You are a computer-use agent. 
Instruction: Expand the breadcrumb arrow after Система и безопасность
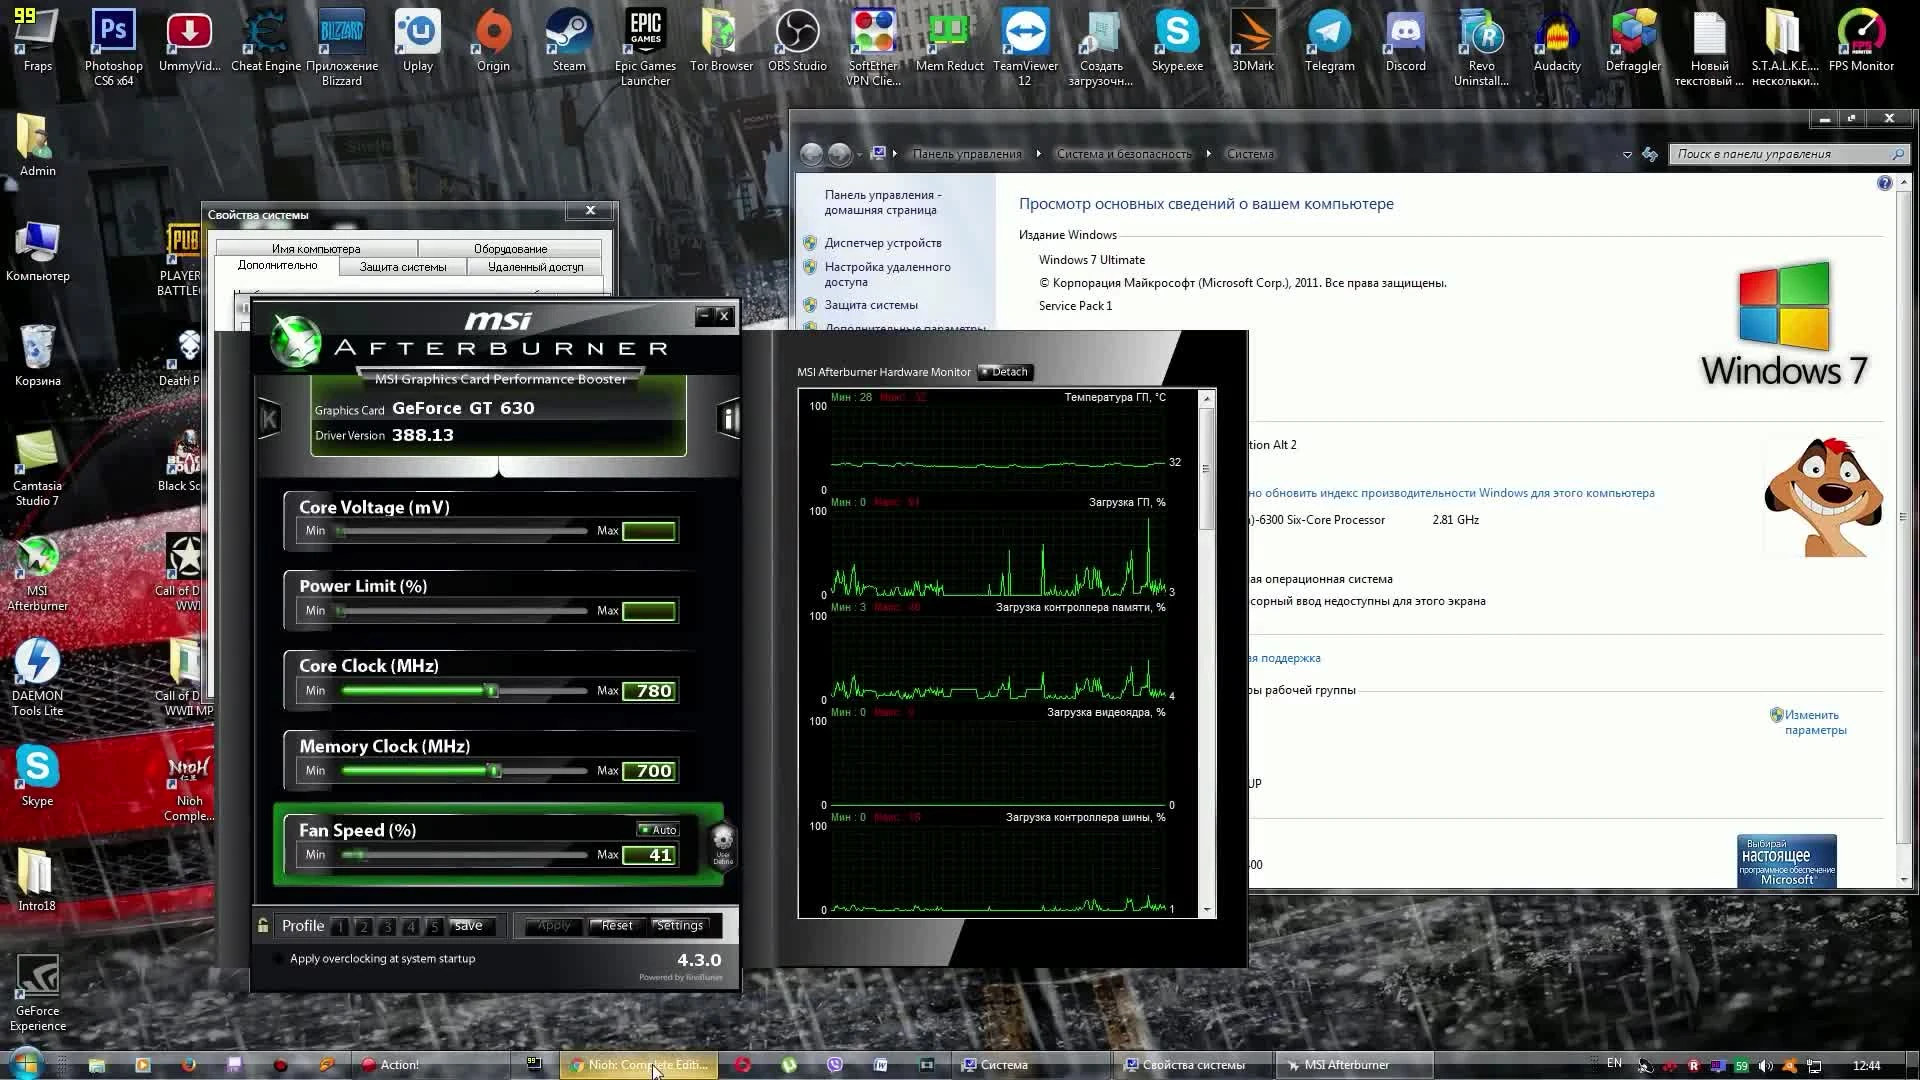click(1208, 154)
